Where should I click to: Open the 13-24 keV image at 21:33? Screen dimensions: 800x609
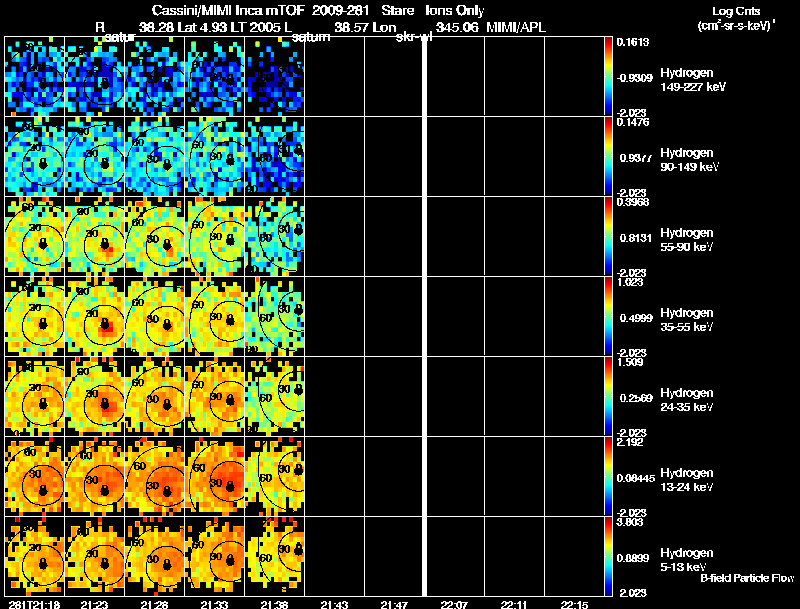pyautogui.click(x=214, y=477)
